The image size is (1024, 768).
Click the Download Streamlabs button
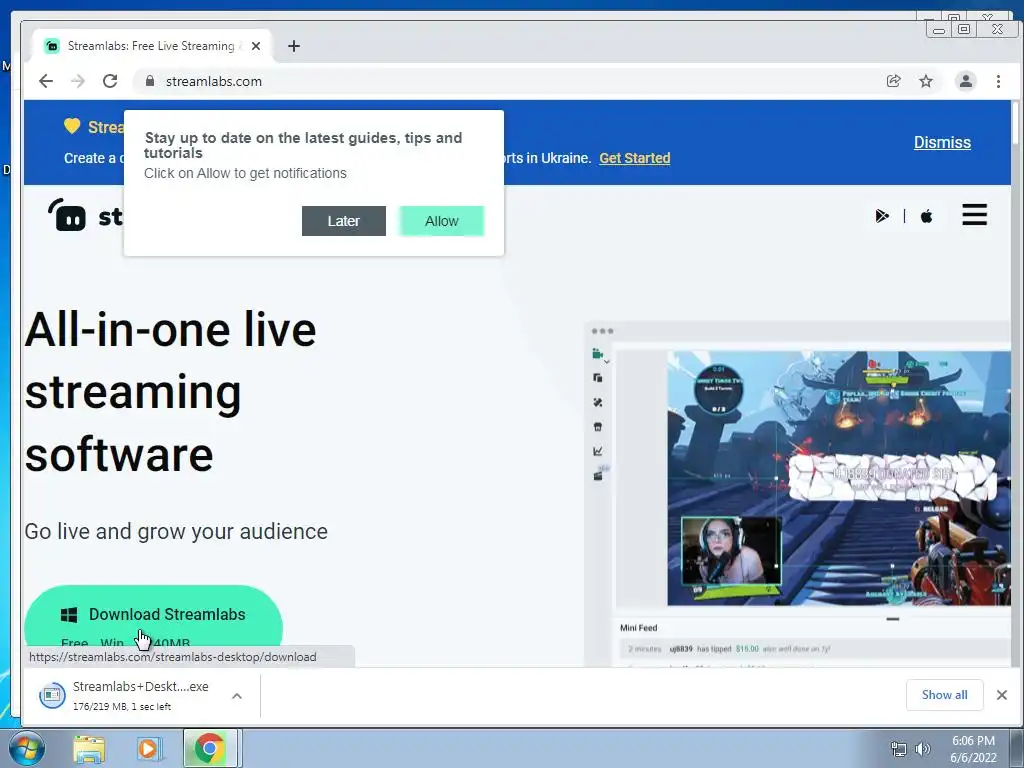tap(153, 624)
